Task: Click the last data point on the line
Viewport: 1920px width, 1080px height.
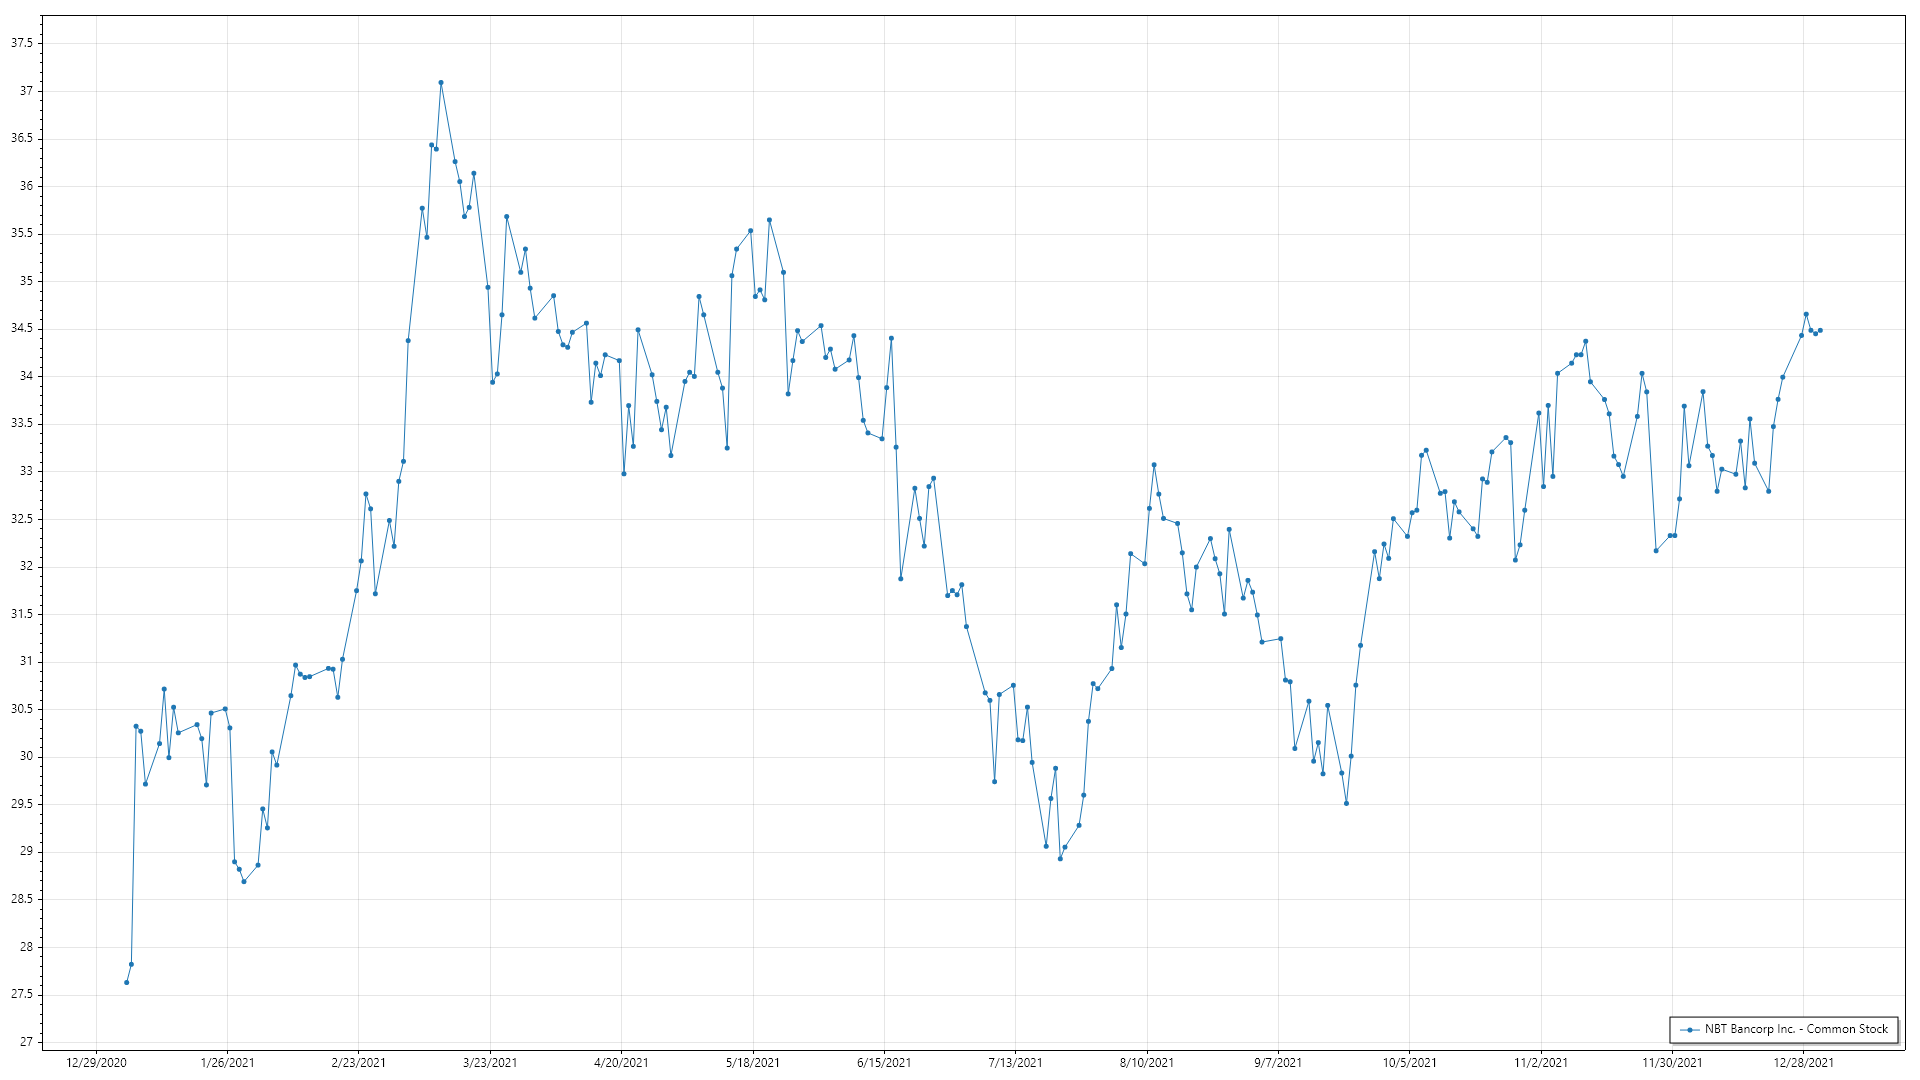Action: click(1820, 330)
